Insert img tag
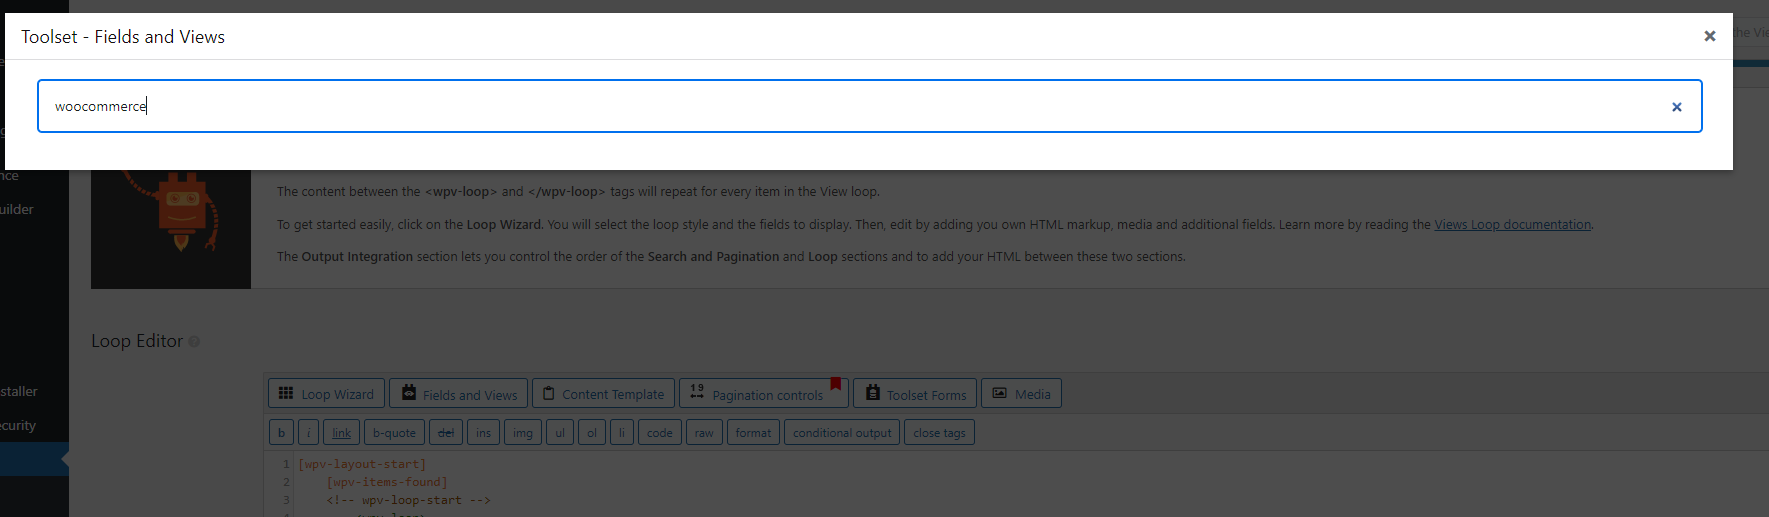 tap(523, 432)
